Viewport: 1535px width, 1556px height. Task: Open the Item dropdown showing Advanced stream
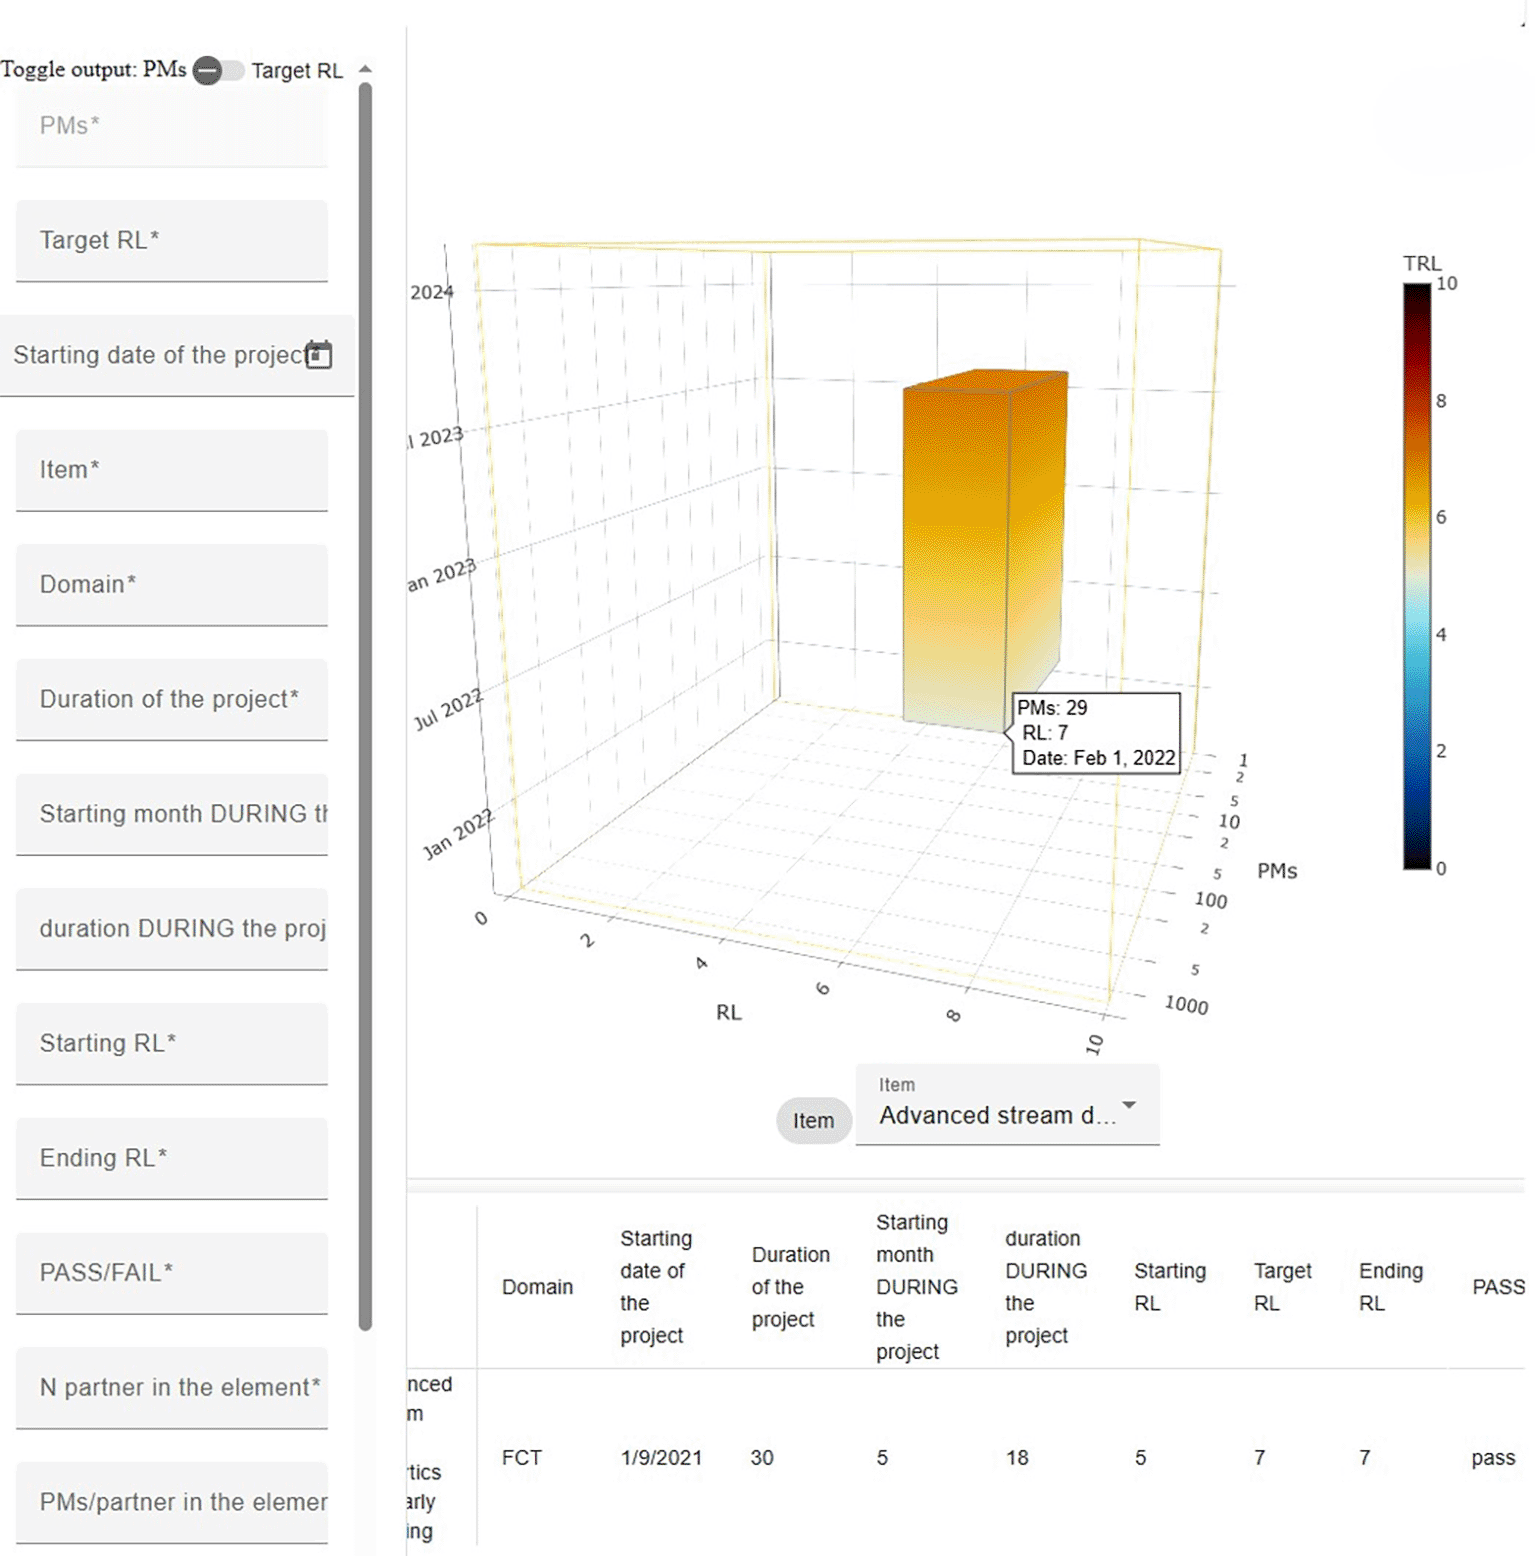click(1007, 1104)
